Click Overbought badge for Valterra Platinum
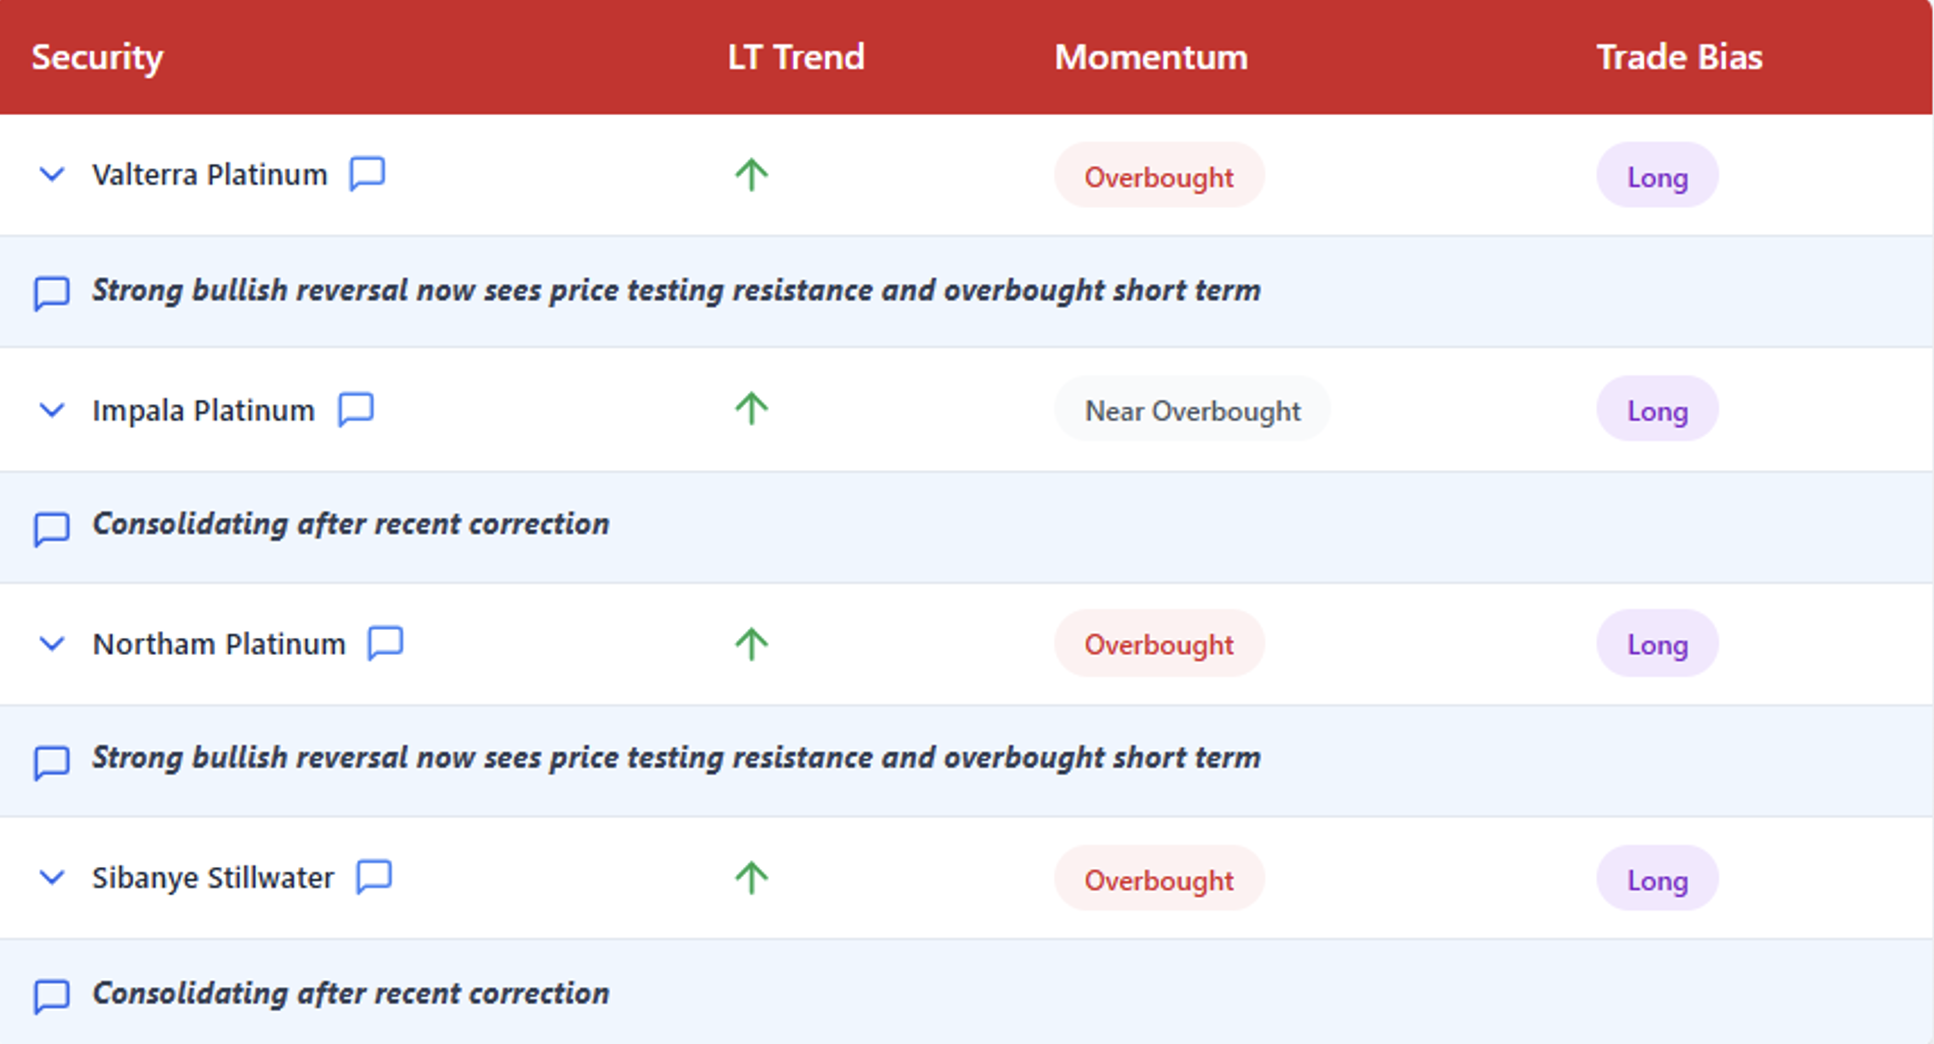 point(1158,177)
